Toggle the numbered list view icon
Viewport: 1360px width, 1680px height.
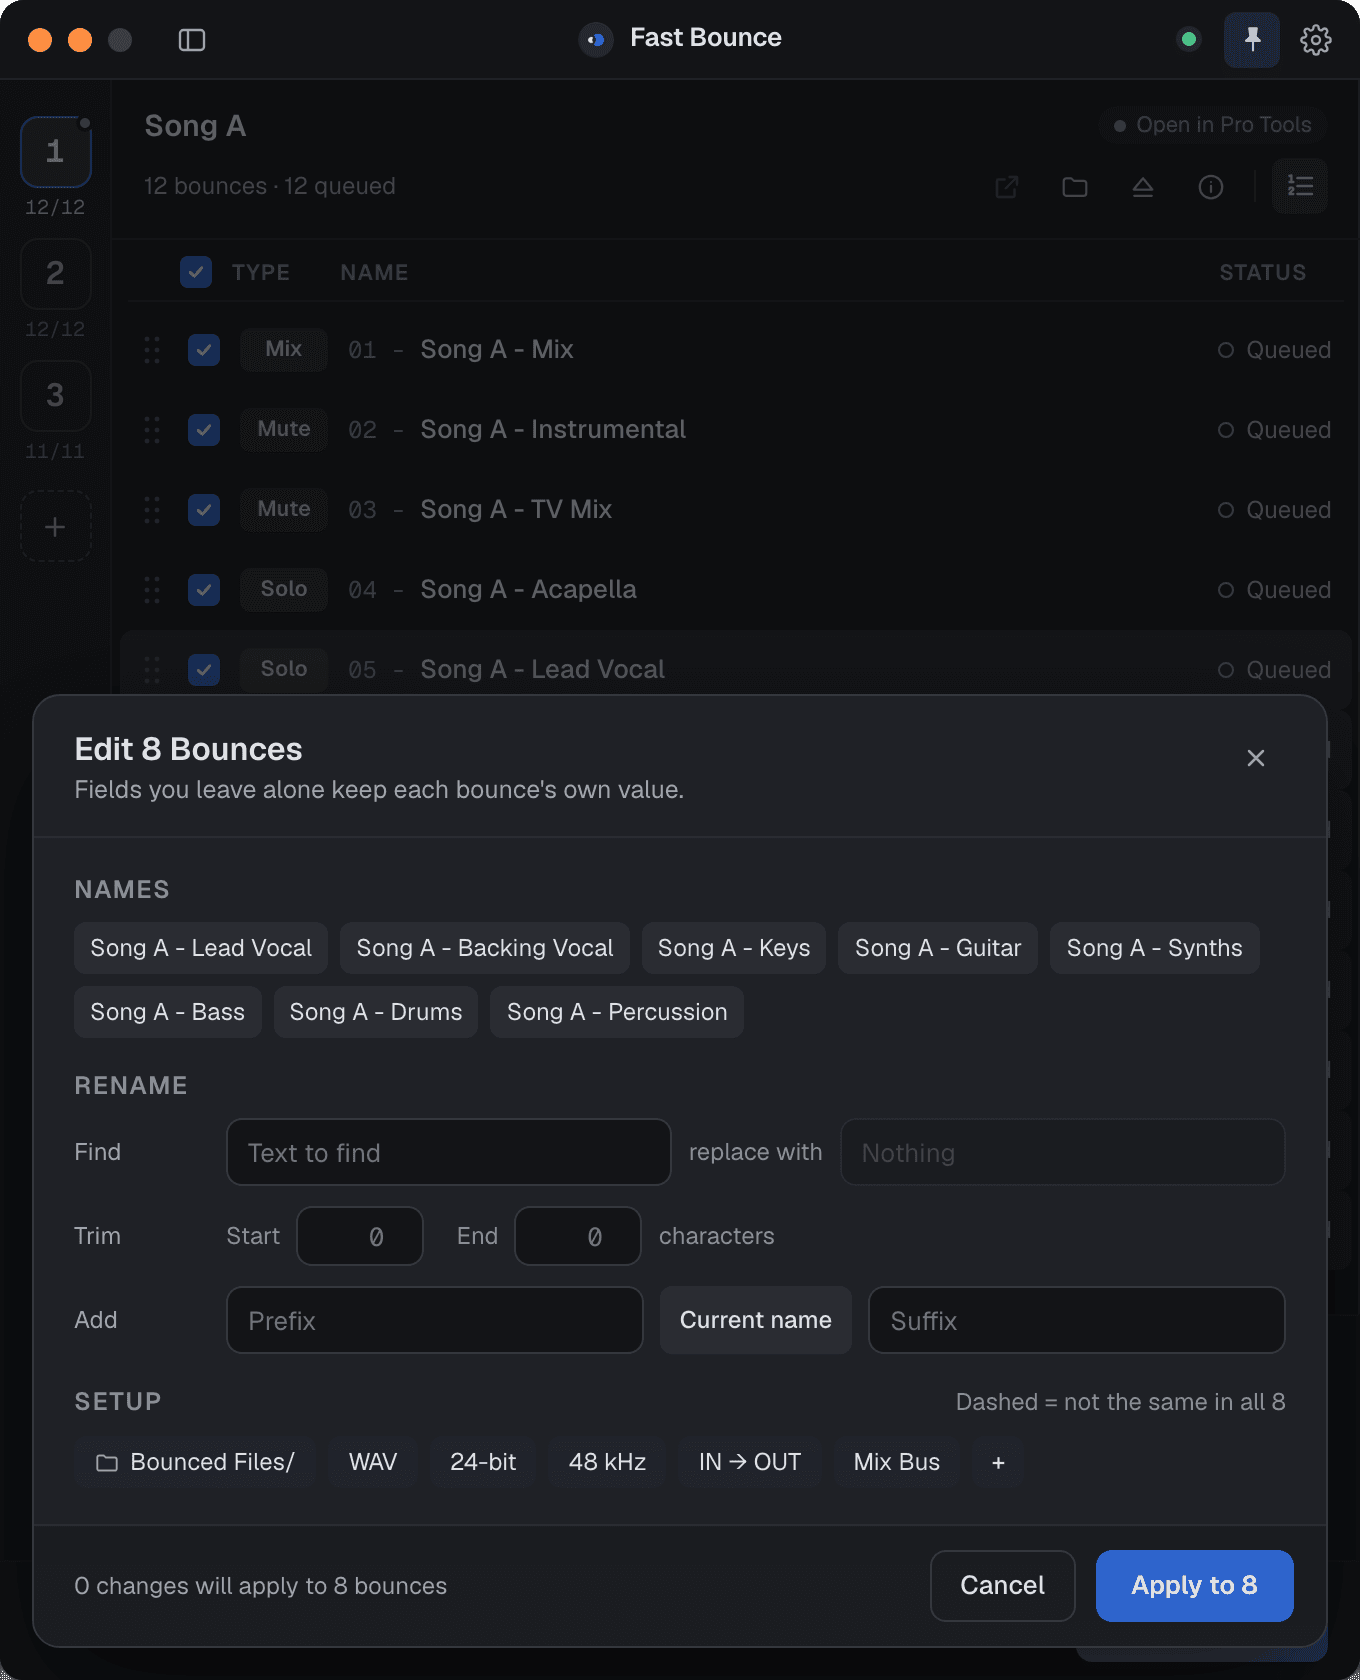(1300, 186)
